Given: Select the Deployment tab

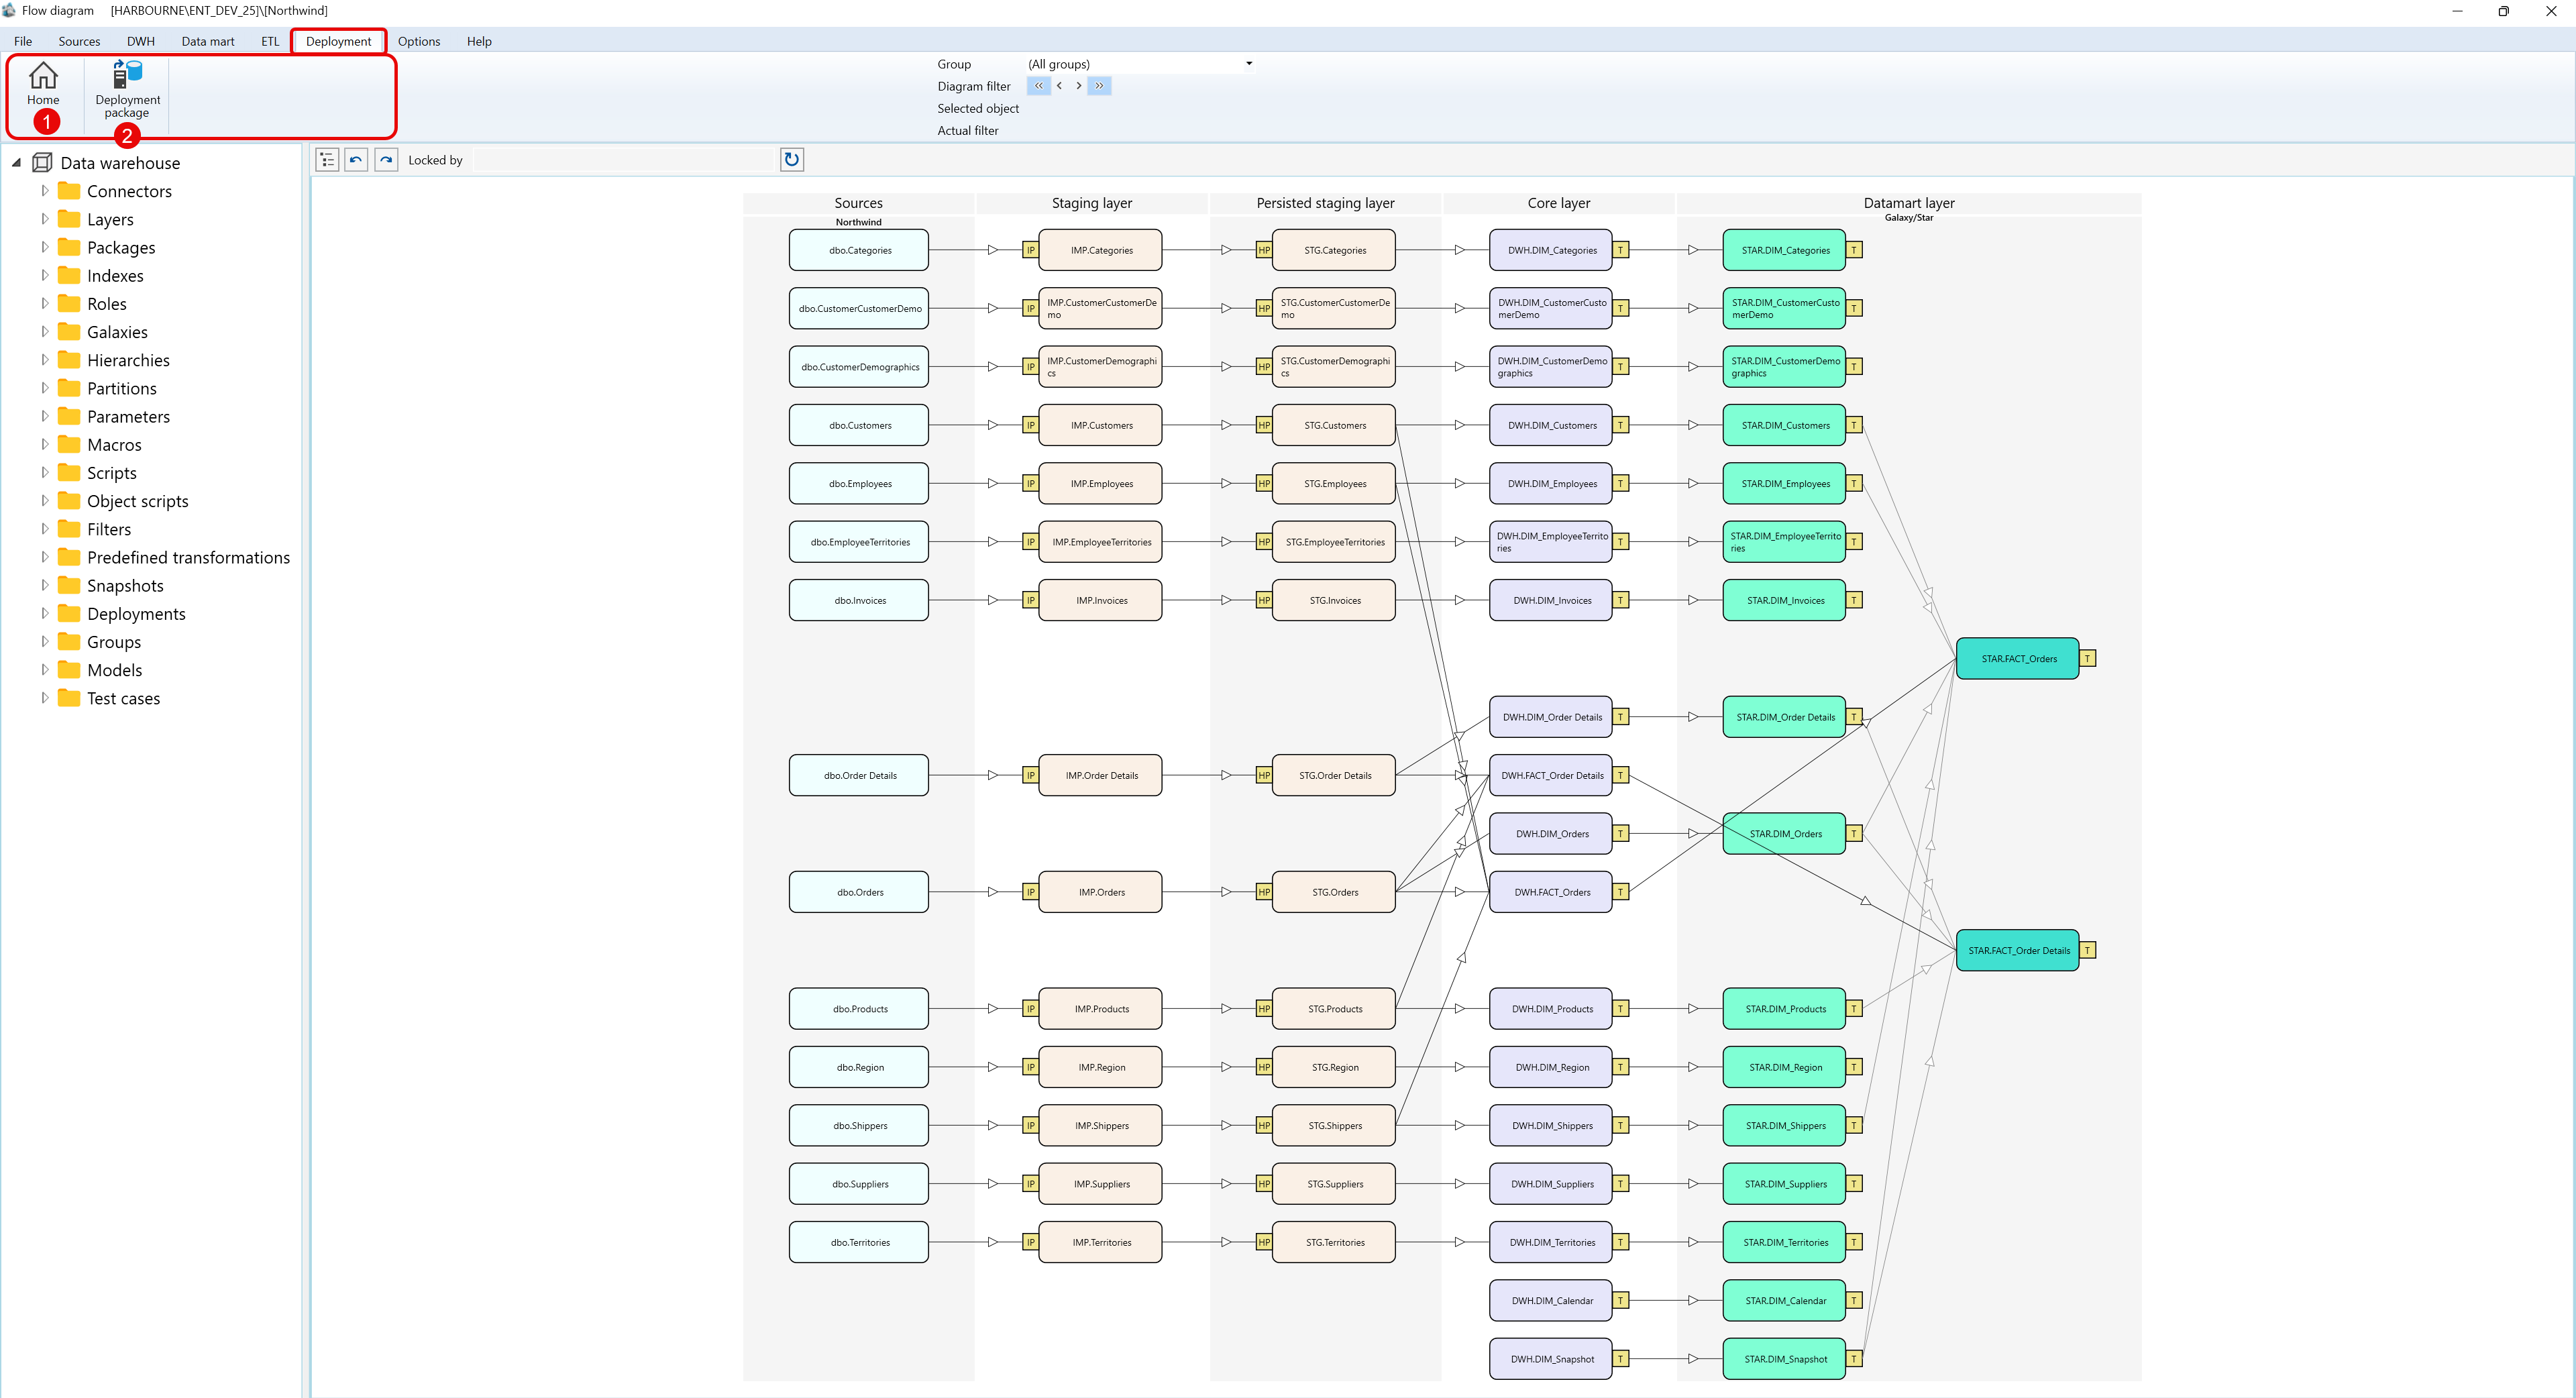Looking at the screenshot, I should click(338, 41).
